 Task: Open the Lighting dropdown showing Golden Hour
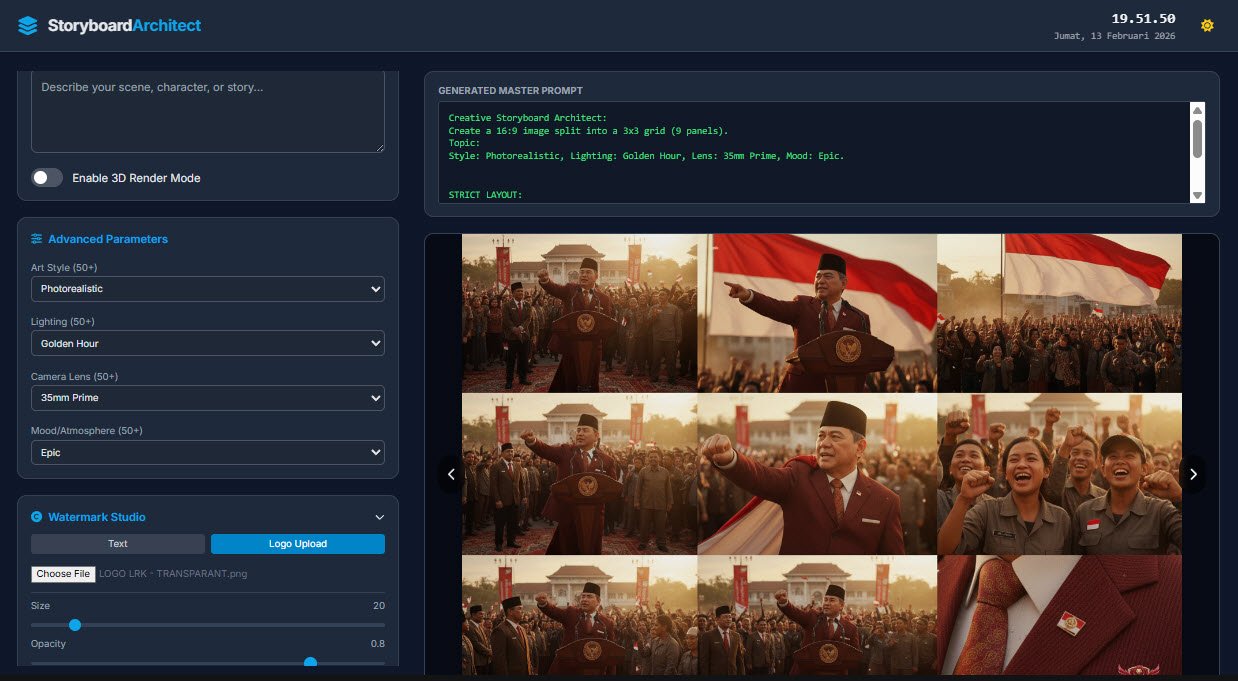click(208, 343)
